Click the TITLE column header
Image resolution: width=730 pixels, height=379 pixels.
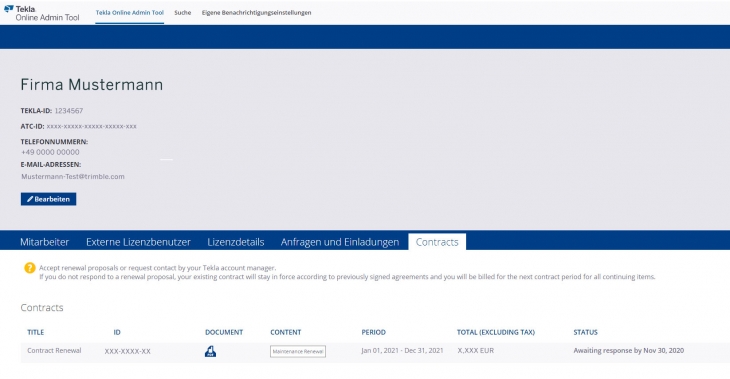[x=36, y=332]
